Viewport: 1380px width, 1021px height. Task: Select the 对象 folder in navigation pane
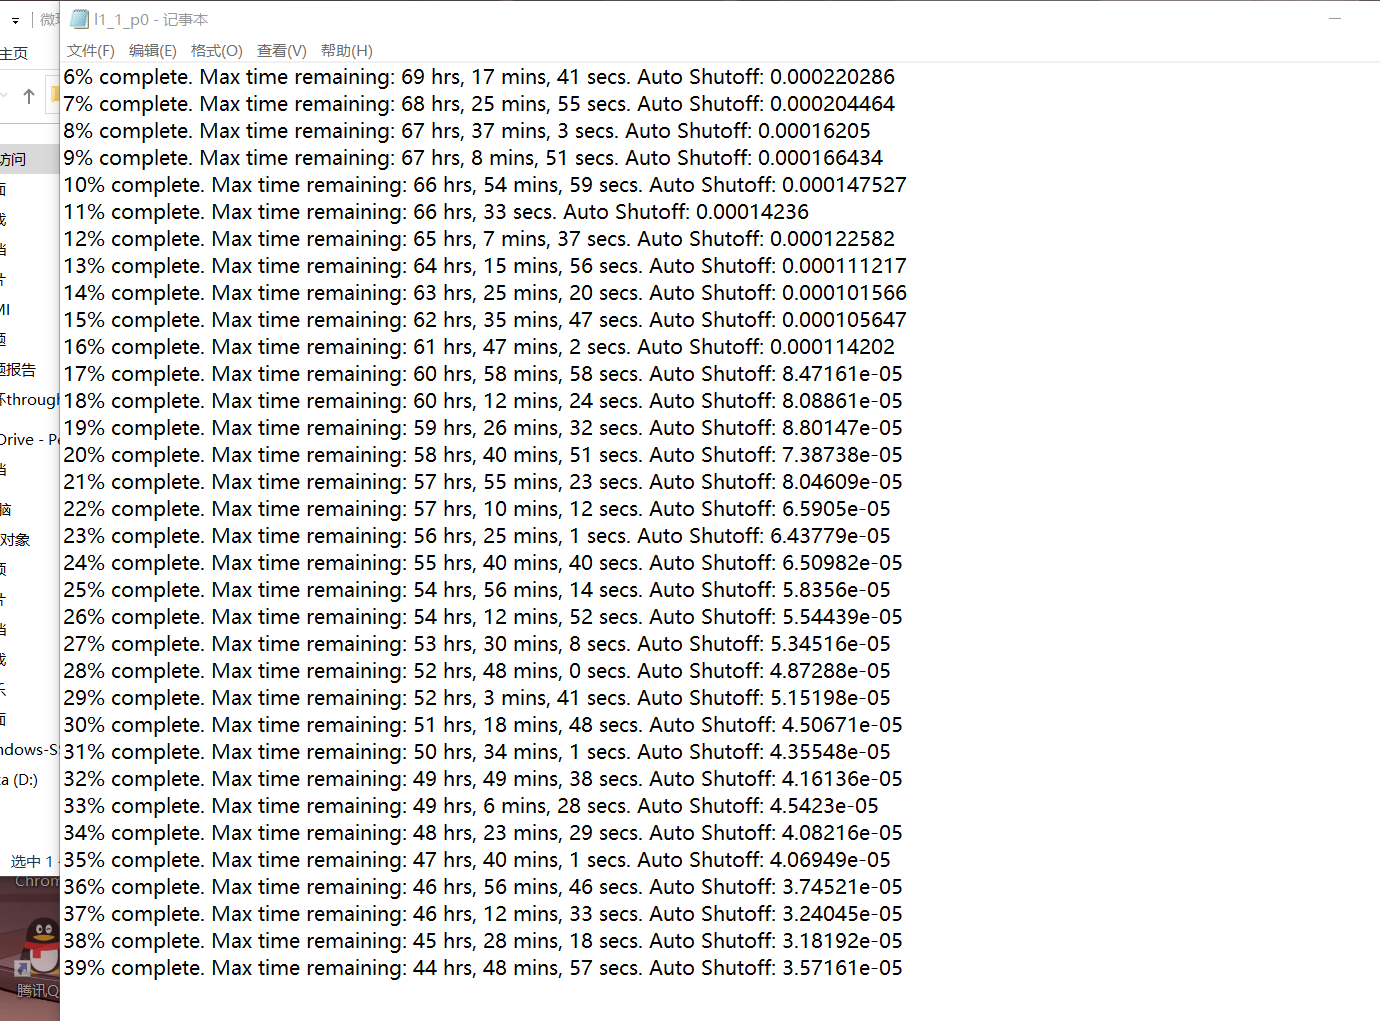tap(15, 539)
